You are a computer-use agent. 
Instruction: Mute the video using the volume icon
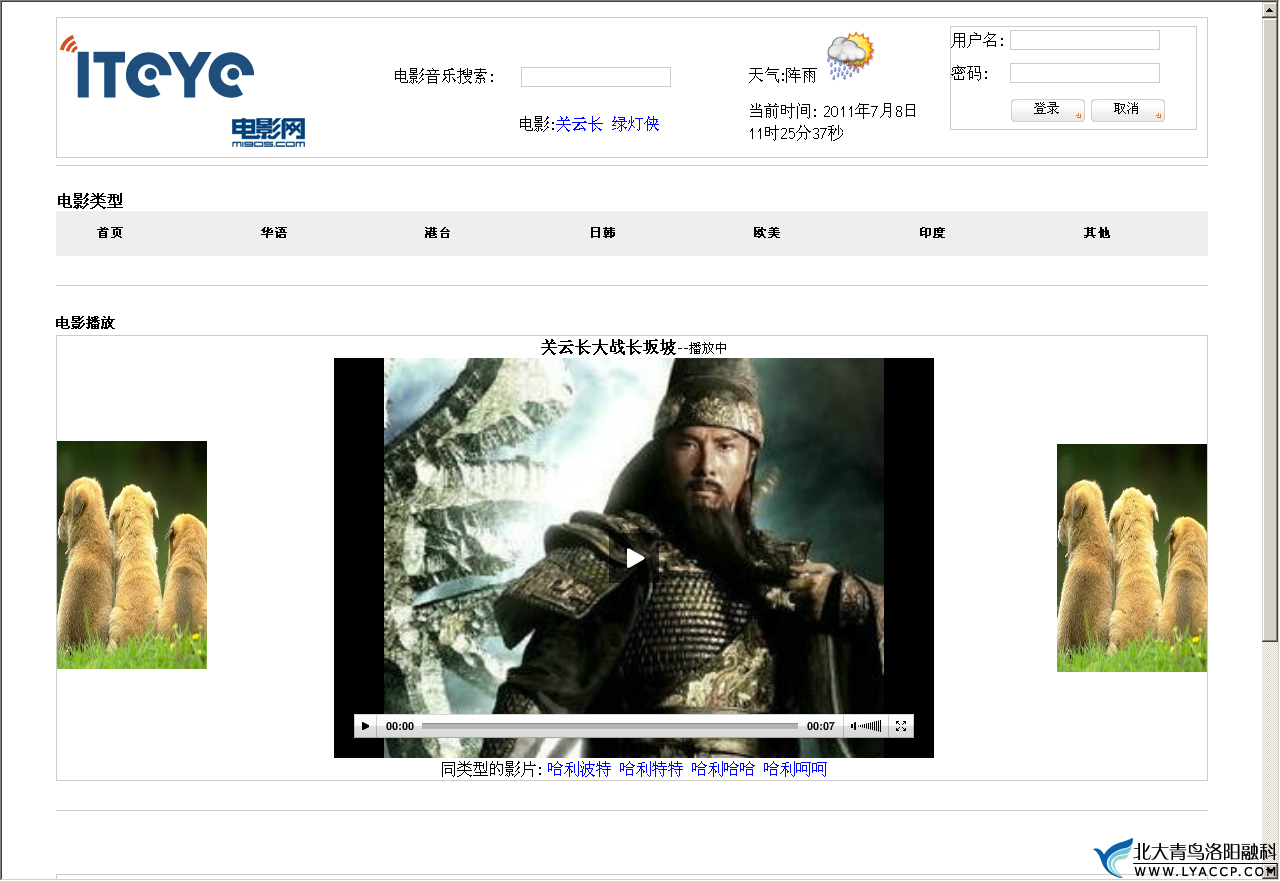pos(854,726)
